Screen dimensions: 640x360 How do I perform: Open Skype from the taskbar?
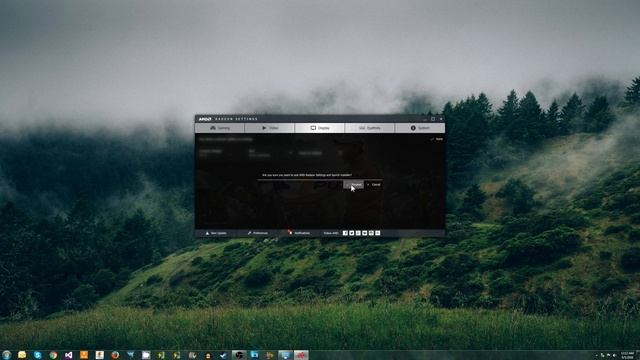click(x=38, y=355)
